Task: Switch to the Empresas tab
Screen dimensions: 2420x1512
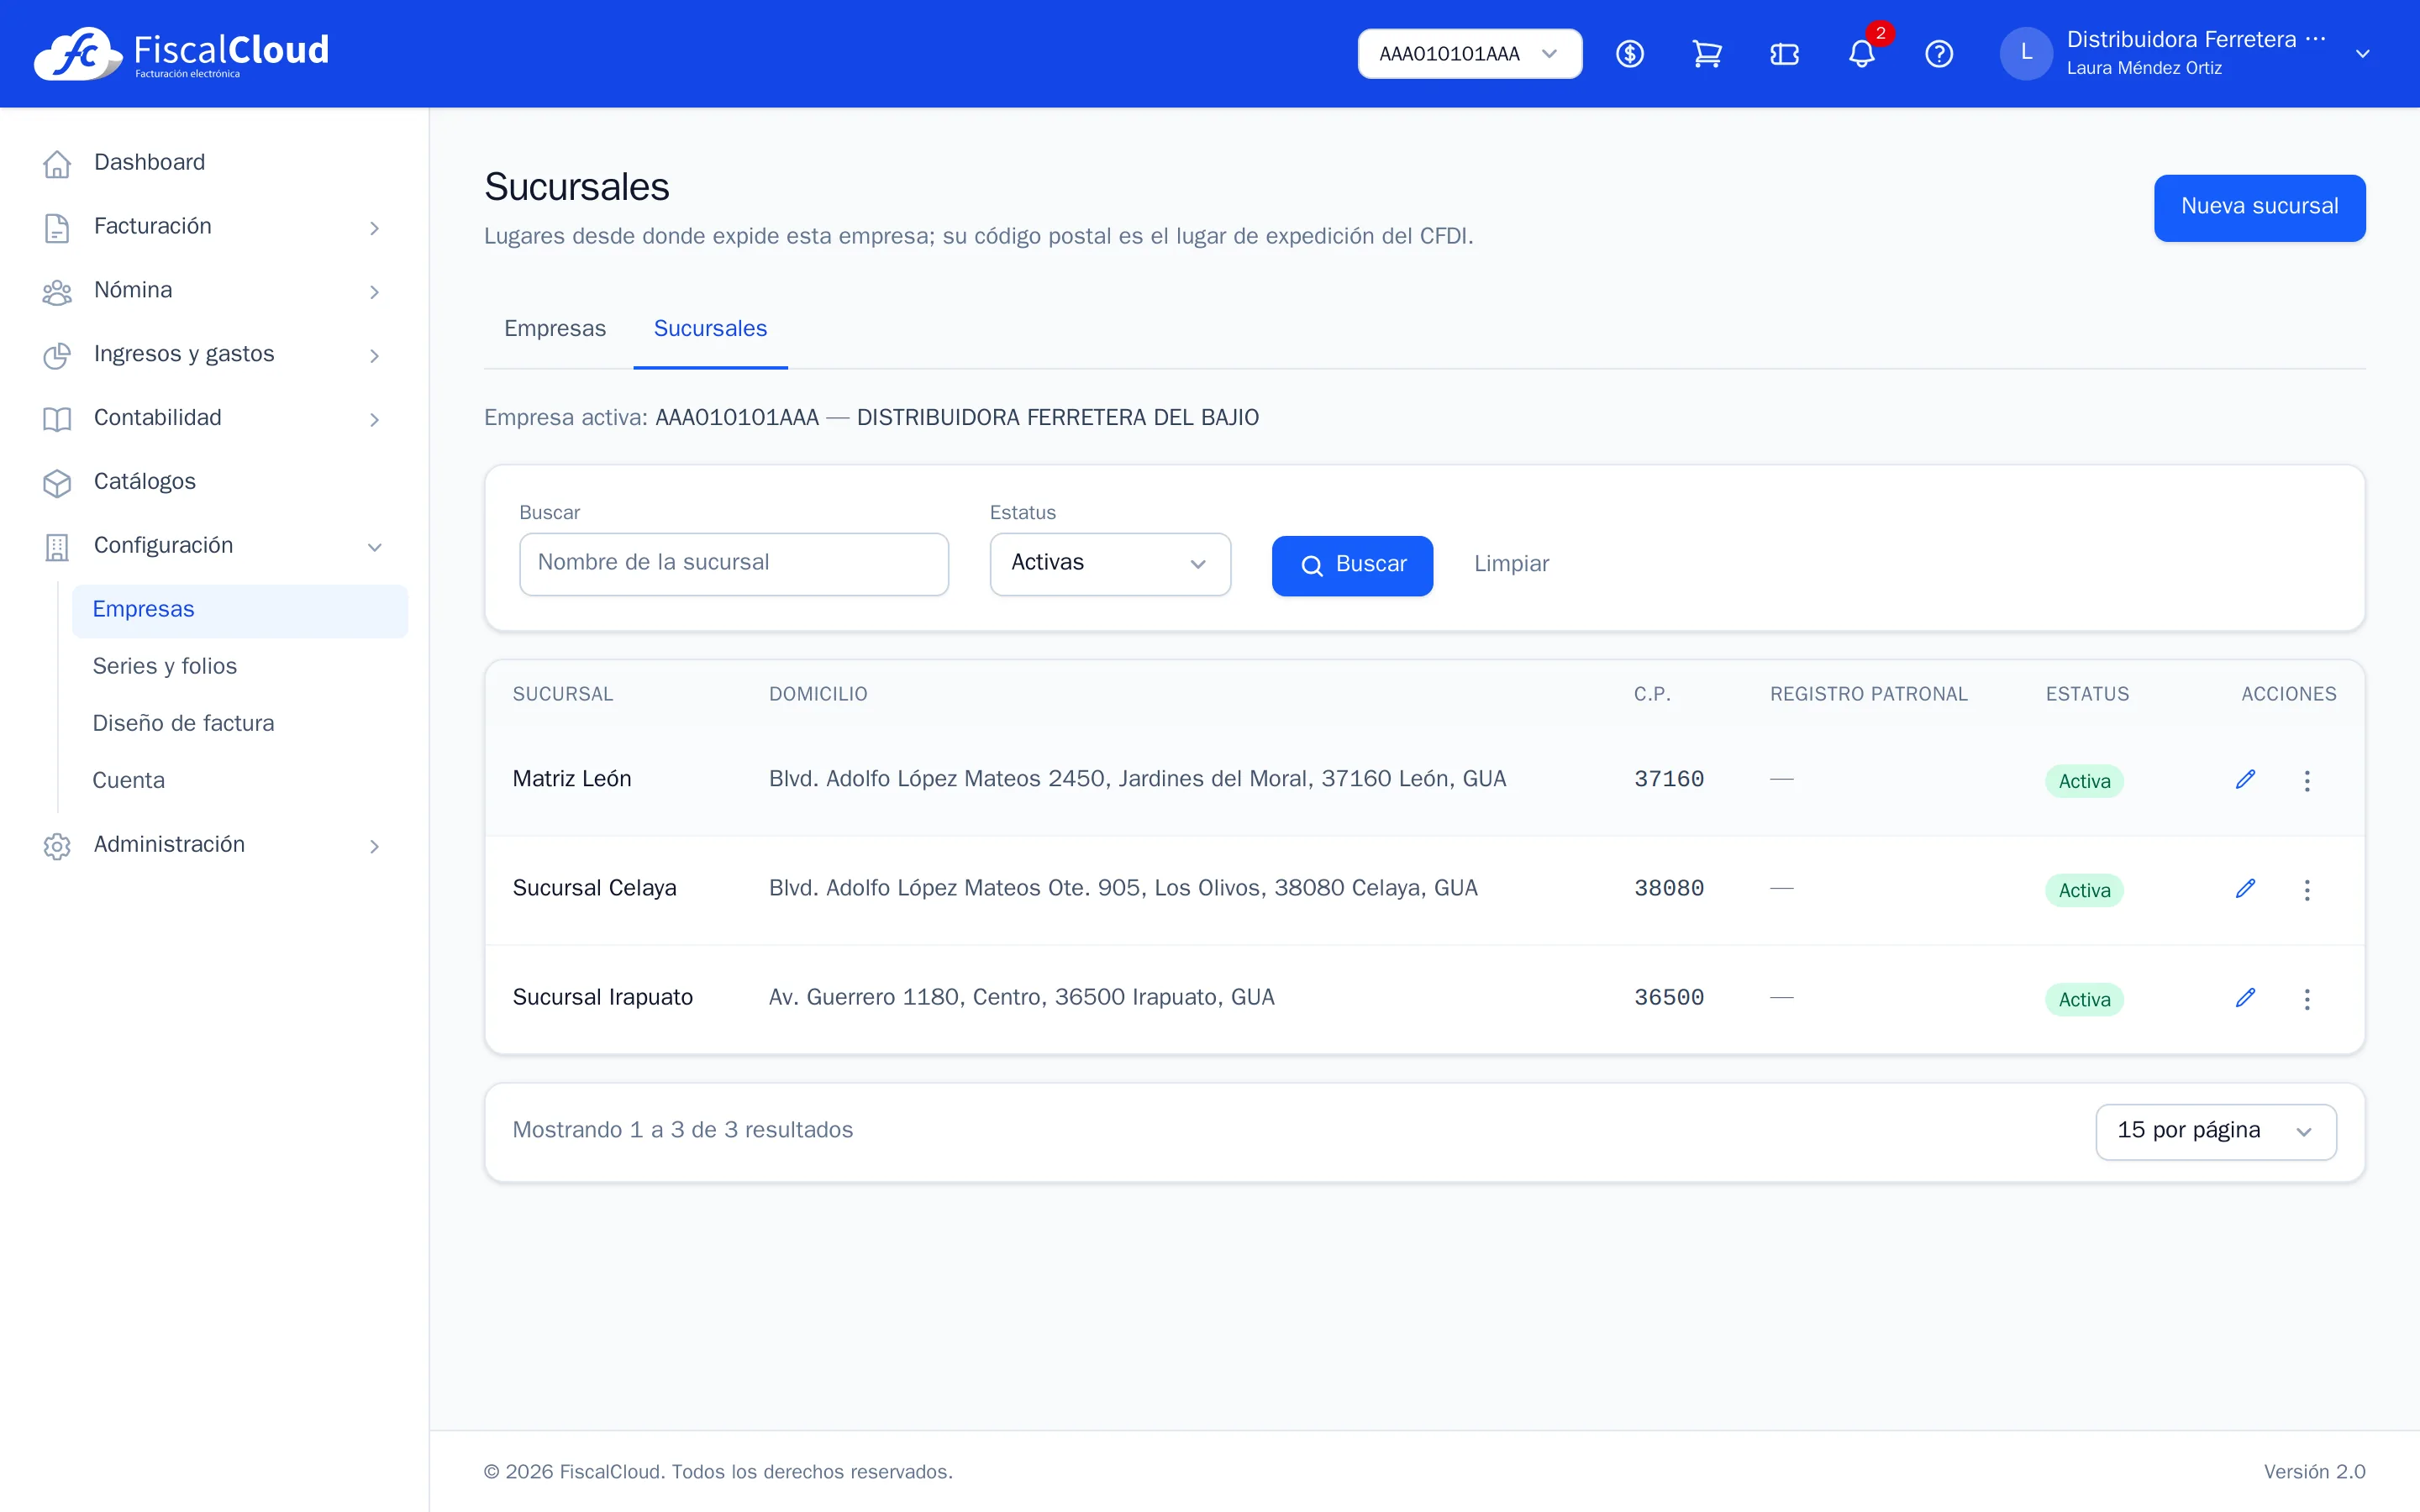Action: pyautogui.click(x=555, y=329)
